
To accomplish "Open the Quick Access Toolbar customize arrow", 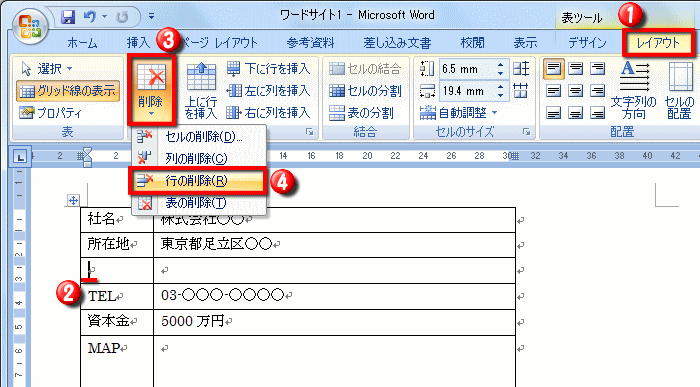I will tap(151, 17).
